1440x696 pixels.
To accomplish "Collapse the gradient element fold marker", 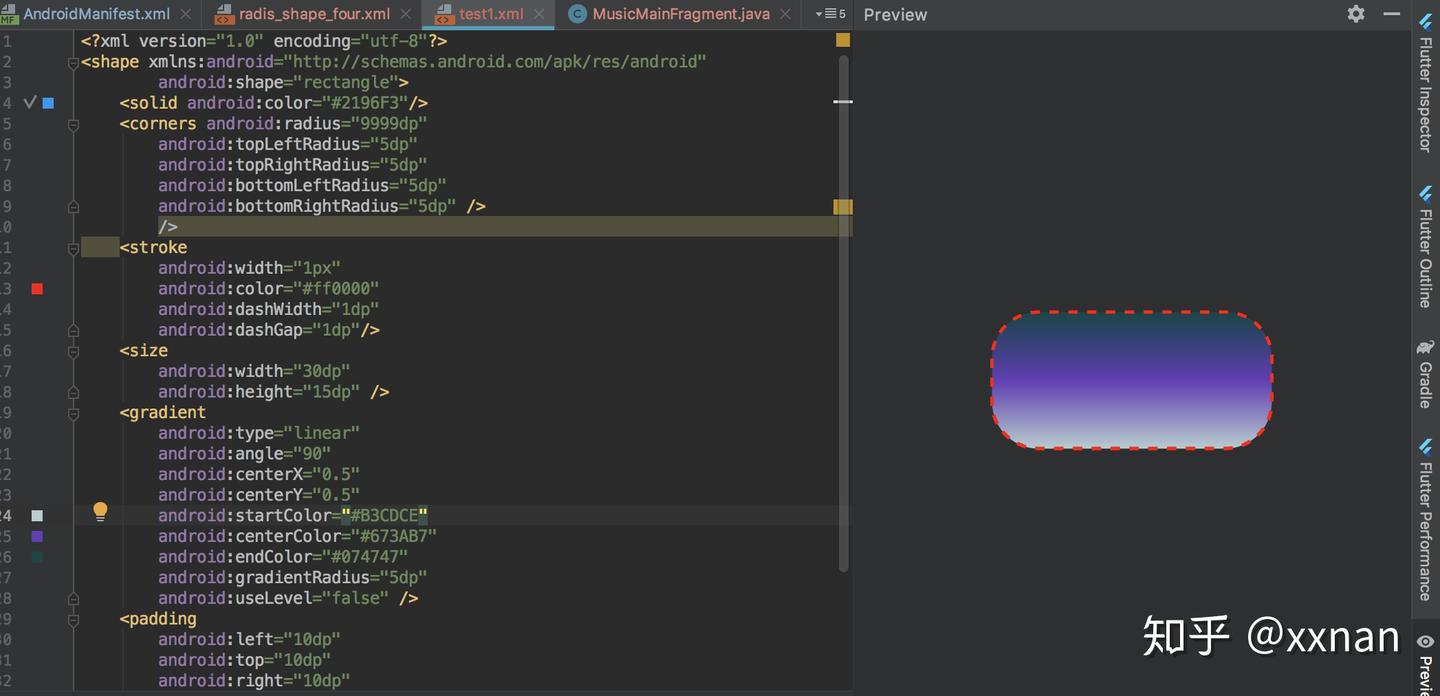I will [x=73, y=413].
